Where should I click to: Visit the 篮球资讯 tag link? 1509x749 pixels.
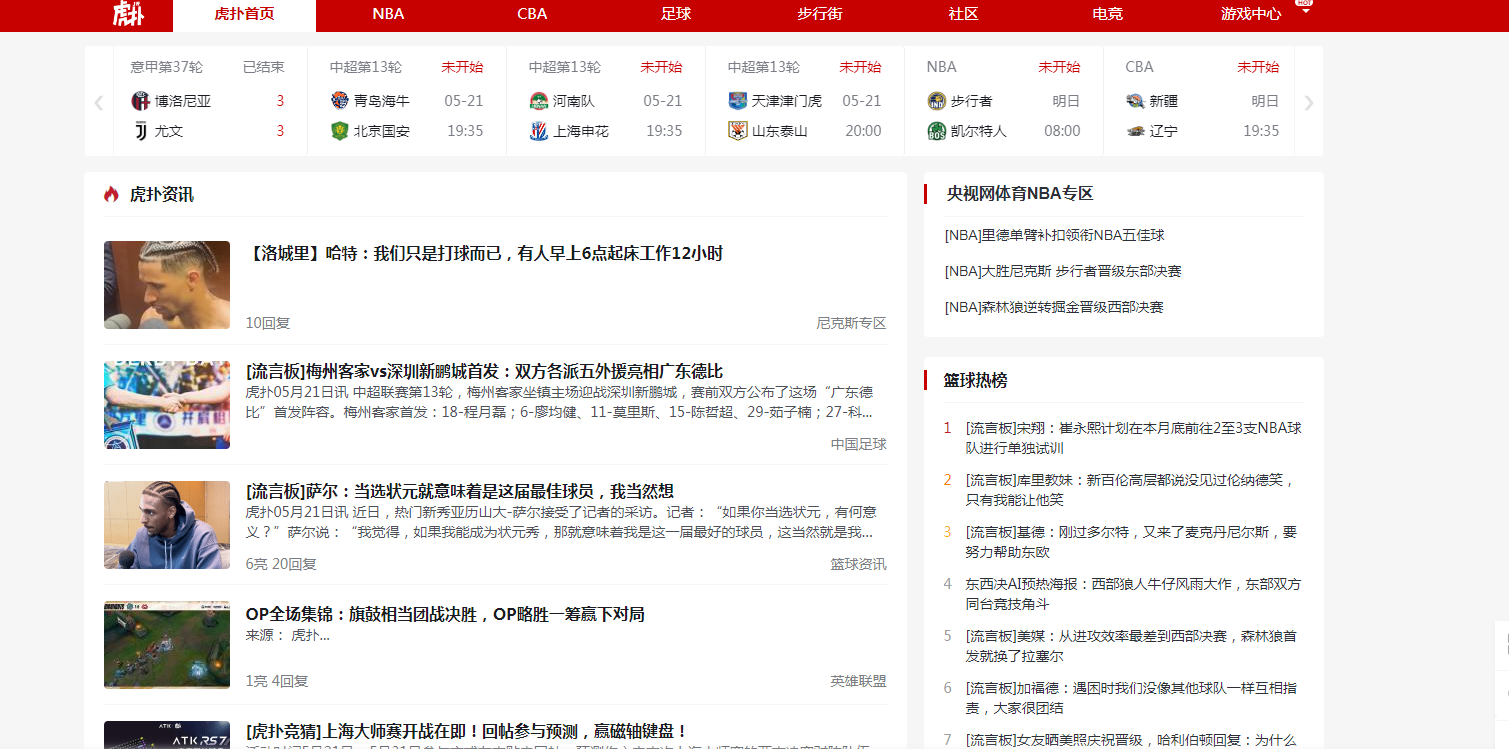click(x=858, y=564)
